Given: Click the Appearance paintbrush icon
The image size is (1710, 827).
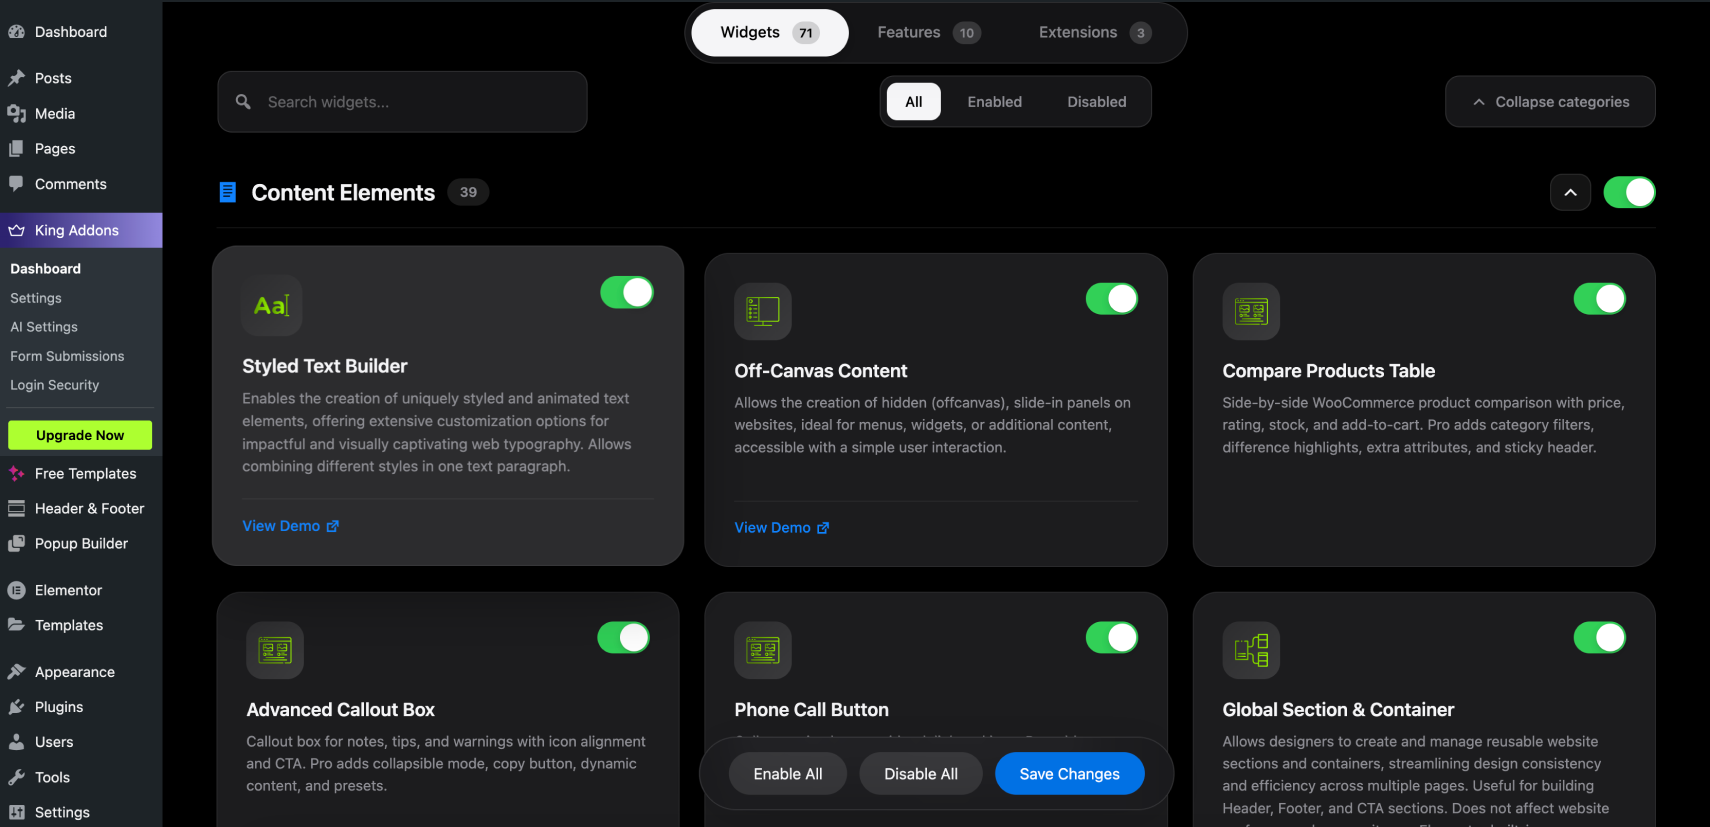Looking at the screenshot, I should click(x=16, y=672).
